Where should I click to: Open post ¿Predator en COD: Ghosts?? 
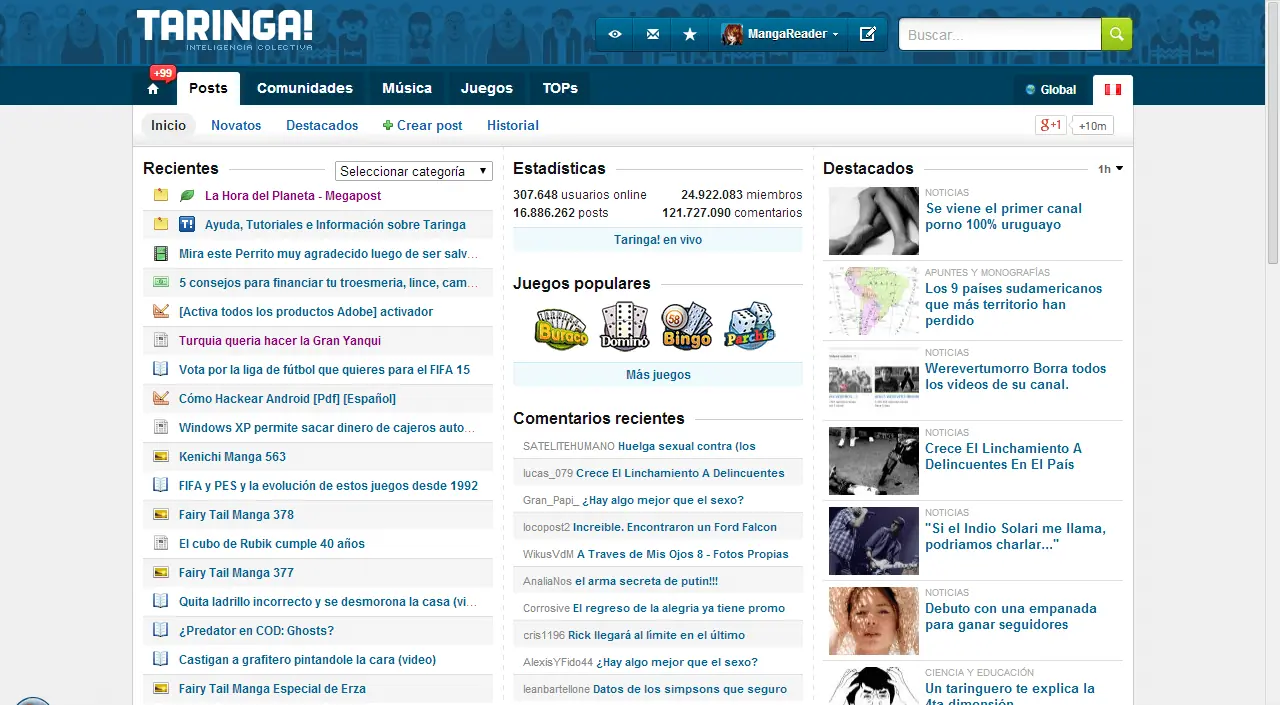(x=256, y=631)
